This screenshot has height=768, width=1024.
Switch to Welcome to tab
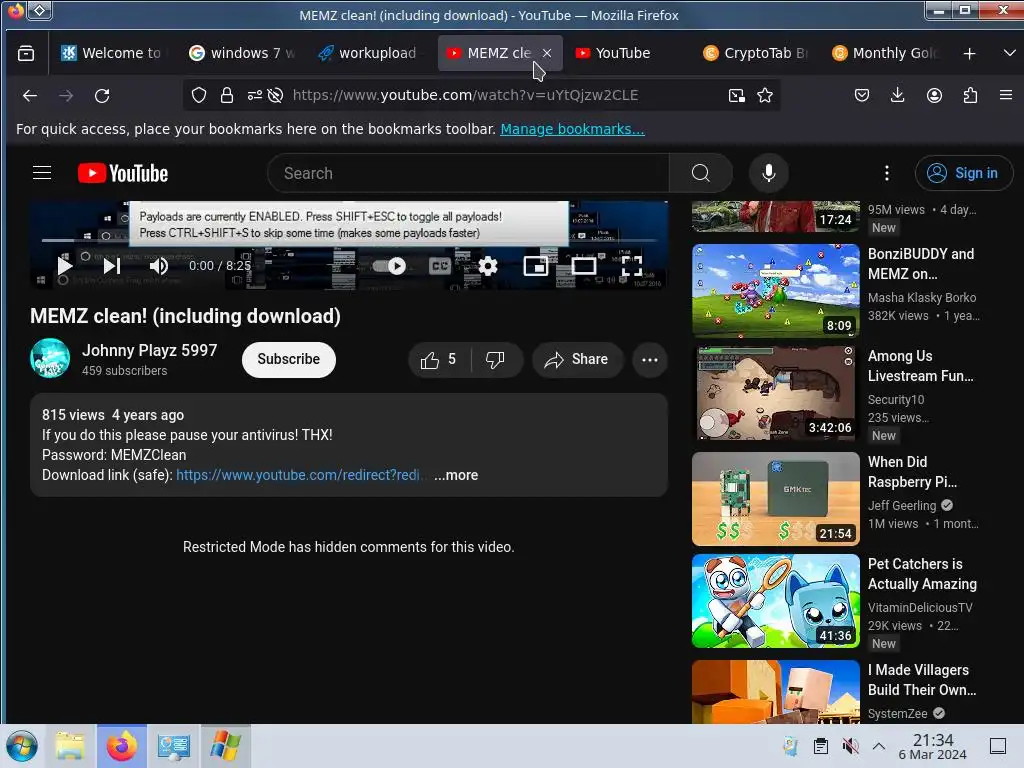coord(112,53)
